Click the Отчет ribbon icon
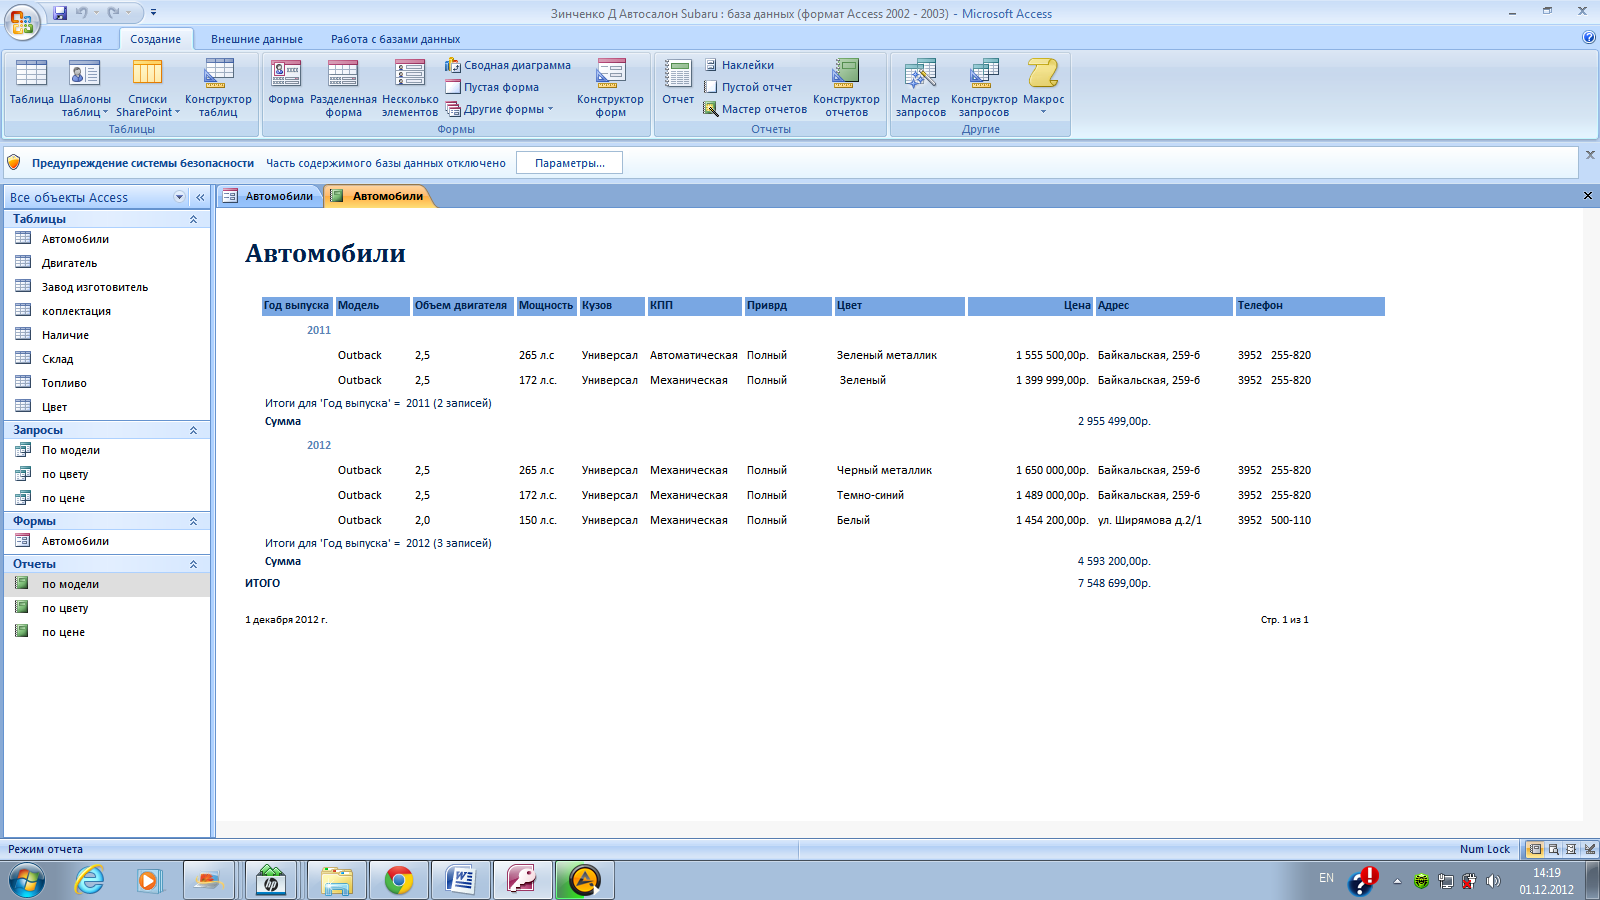The image size is (1600, 900). pos(678,82)
